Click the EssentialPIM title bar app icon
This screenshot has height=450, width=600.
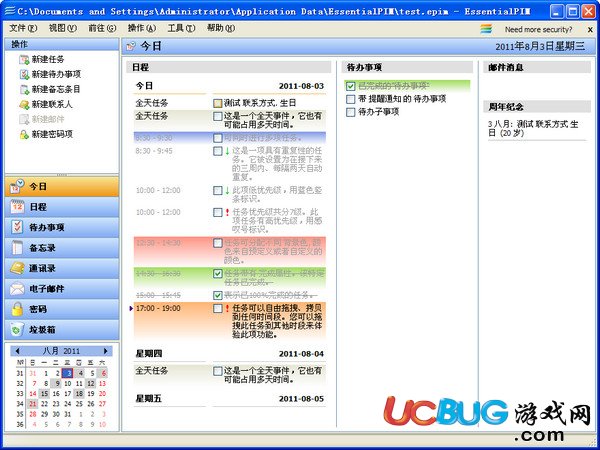point(10,11)
